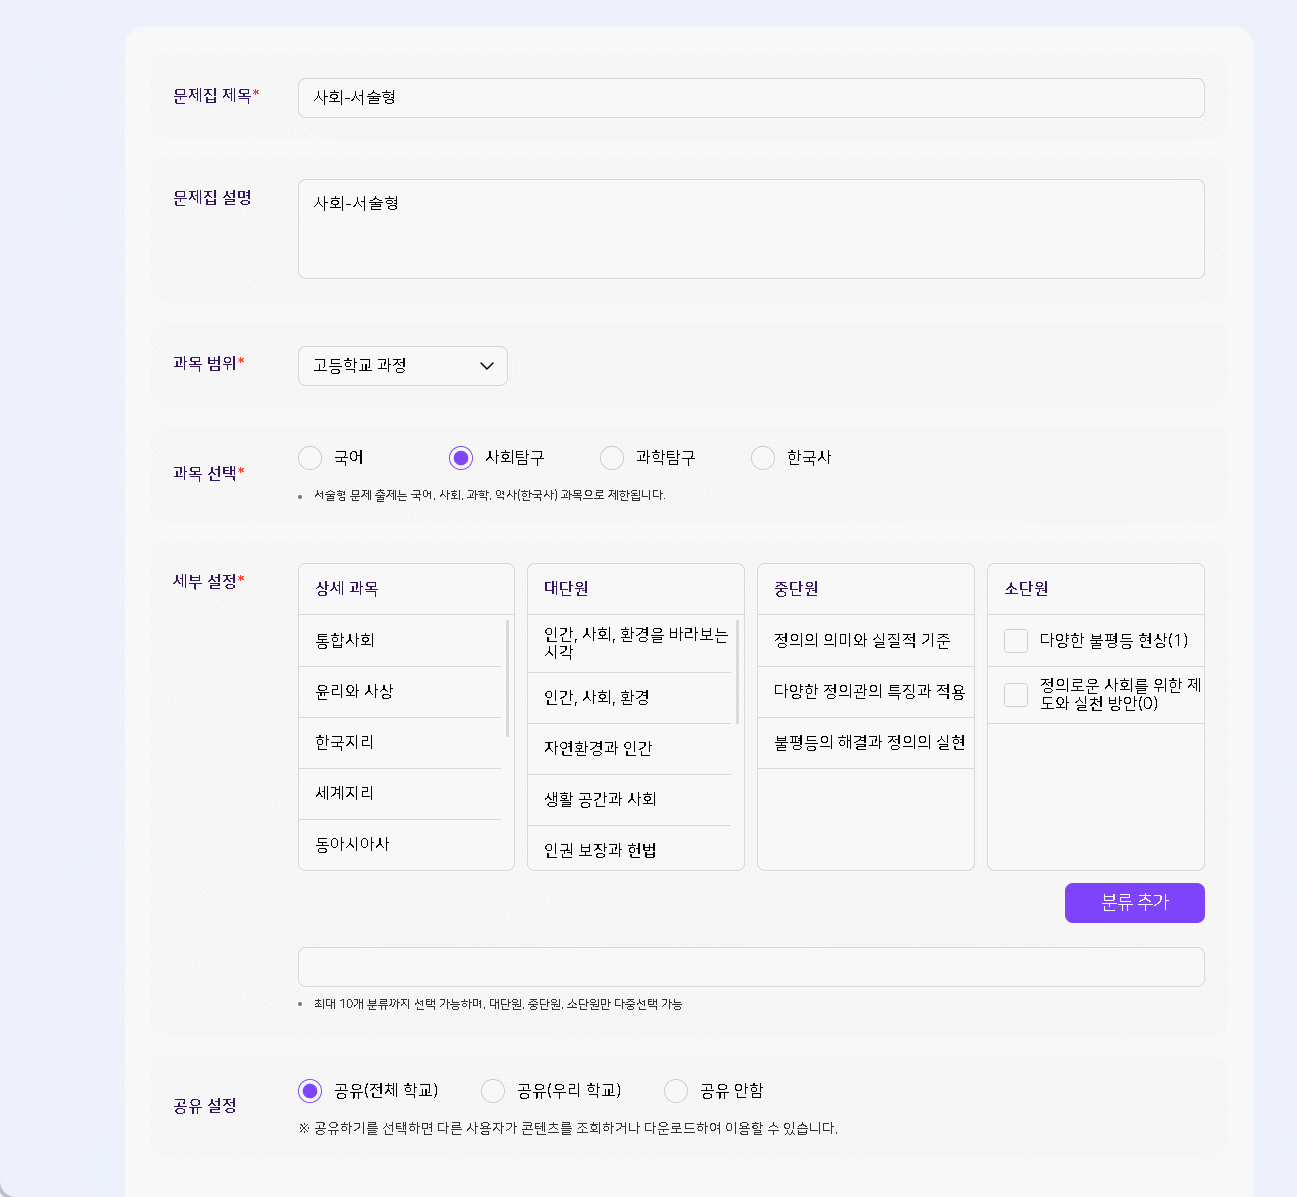Select the 사회탐구 radio button
The image size is (1297, 1197).
point(461,458)
